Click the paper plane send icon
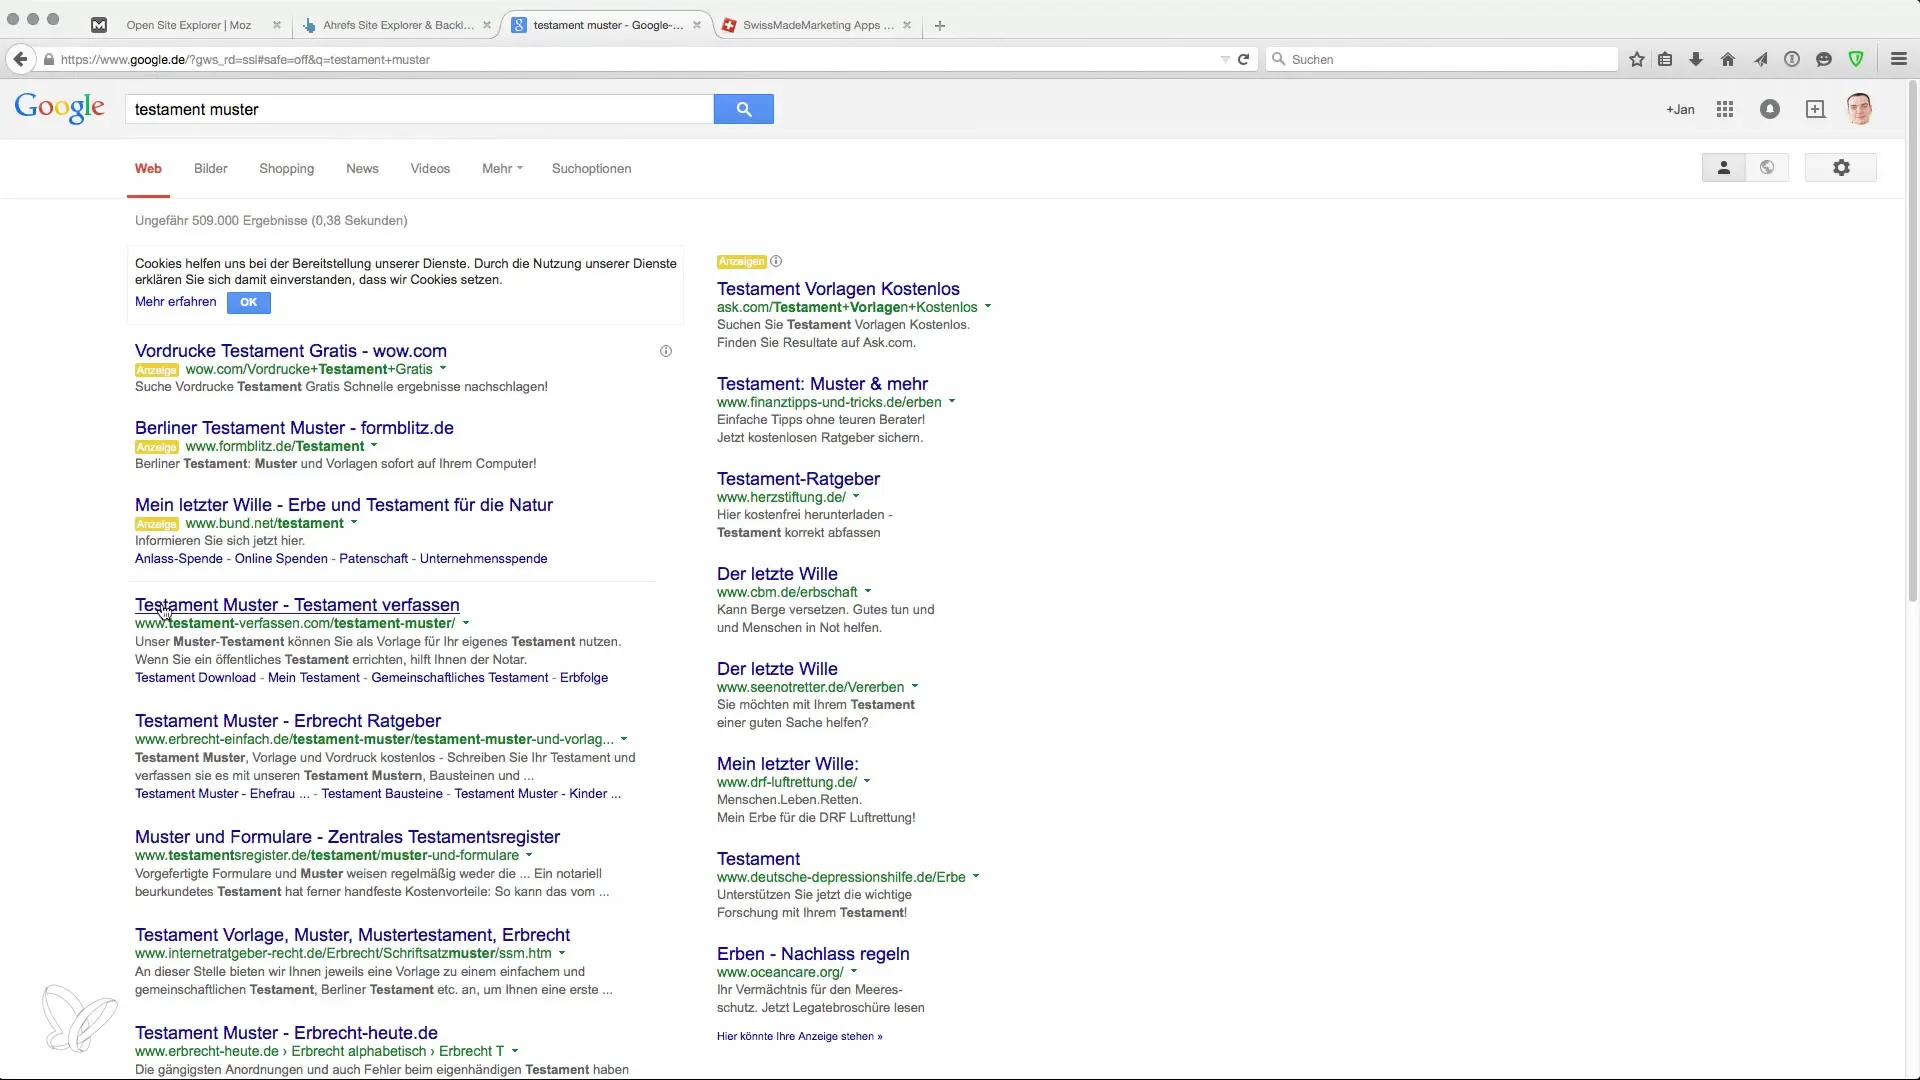The width and height of the screenshot is (1920, 1080). point(1760,59)
